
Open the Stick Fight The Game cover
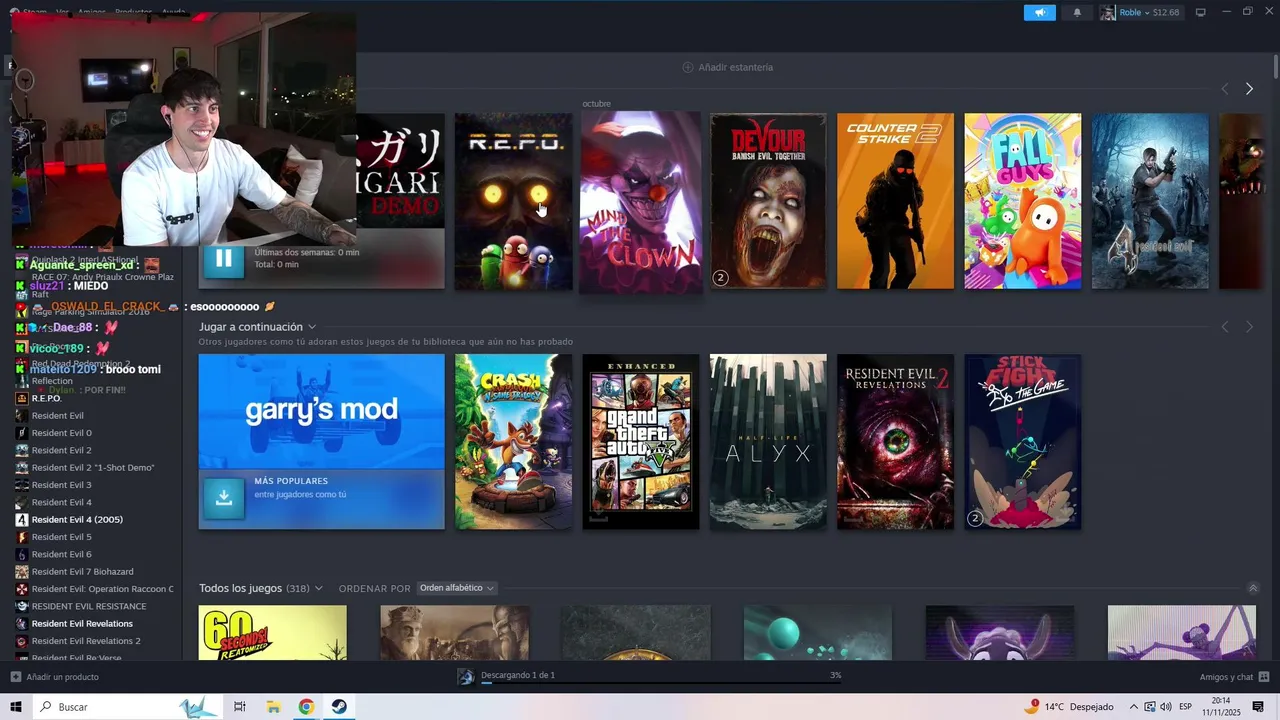pyautogui.click(x=1022, y=441)
